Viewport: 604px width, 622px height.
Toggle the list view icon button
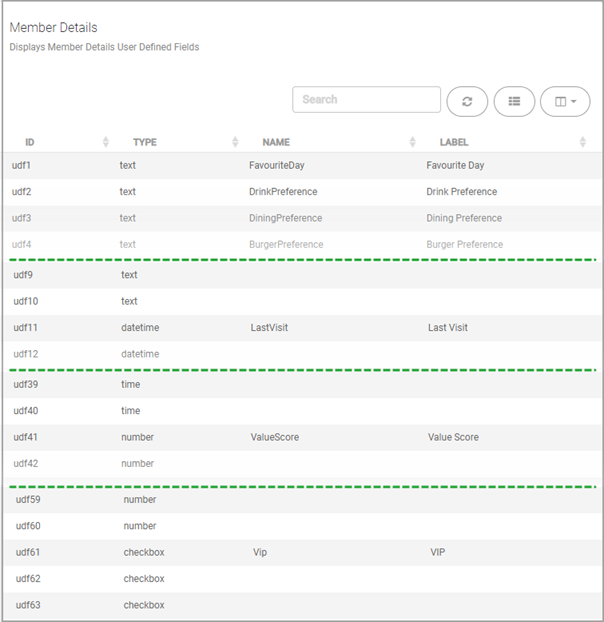point(514,102)
